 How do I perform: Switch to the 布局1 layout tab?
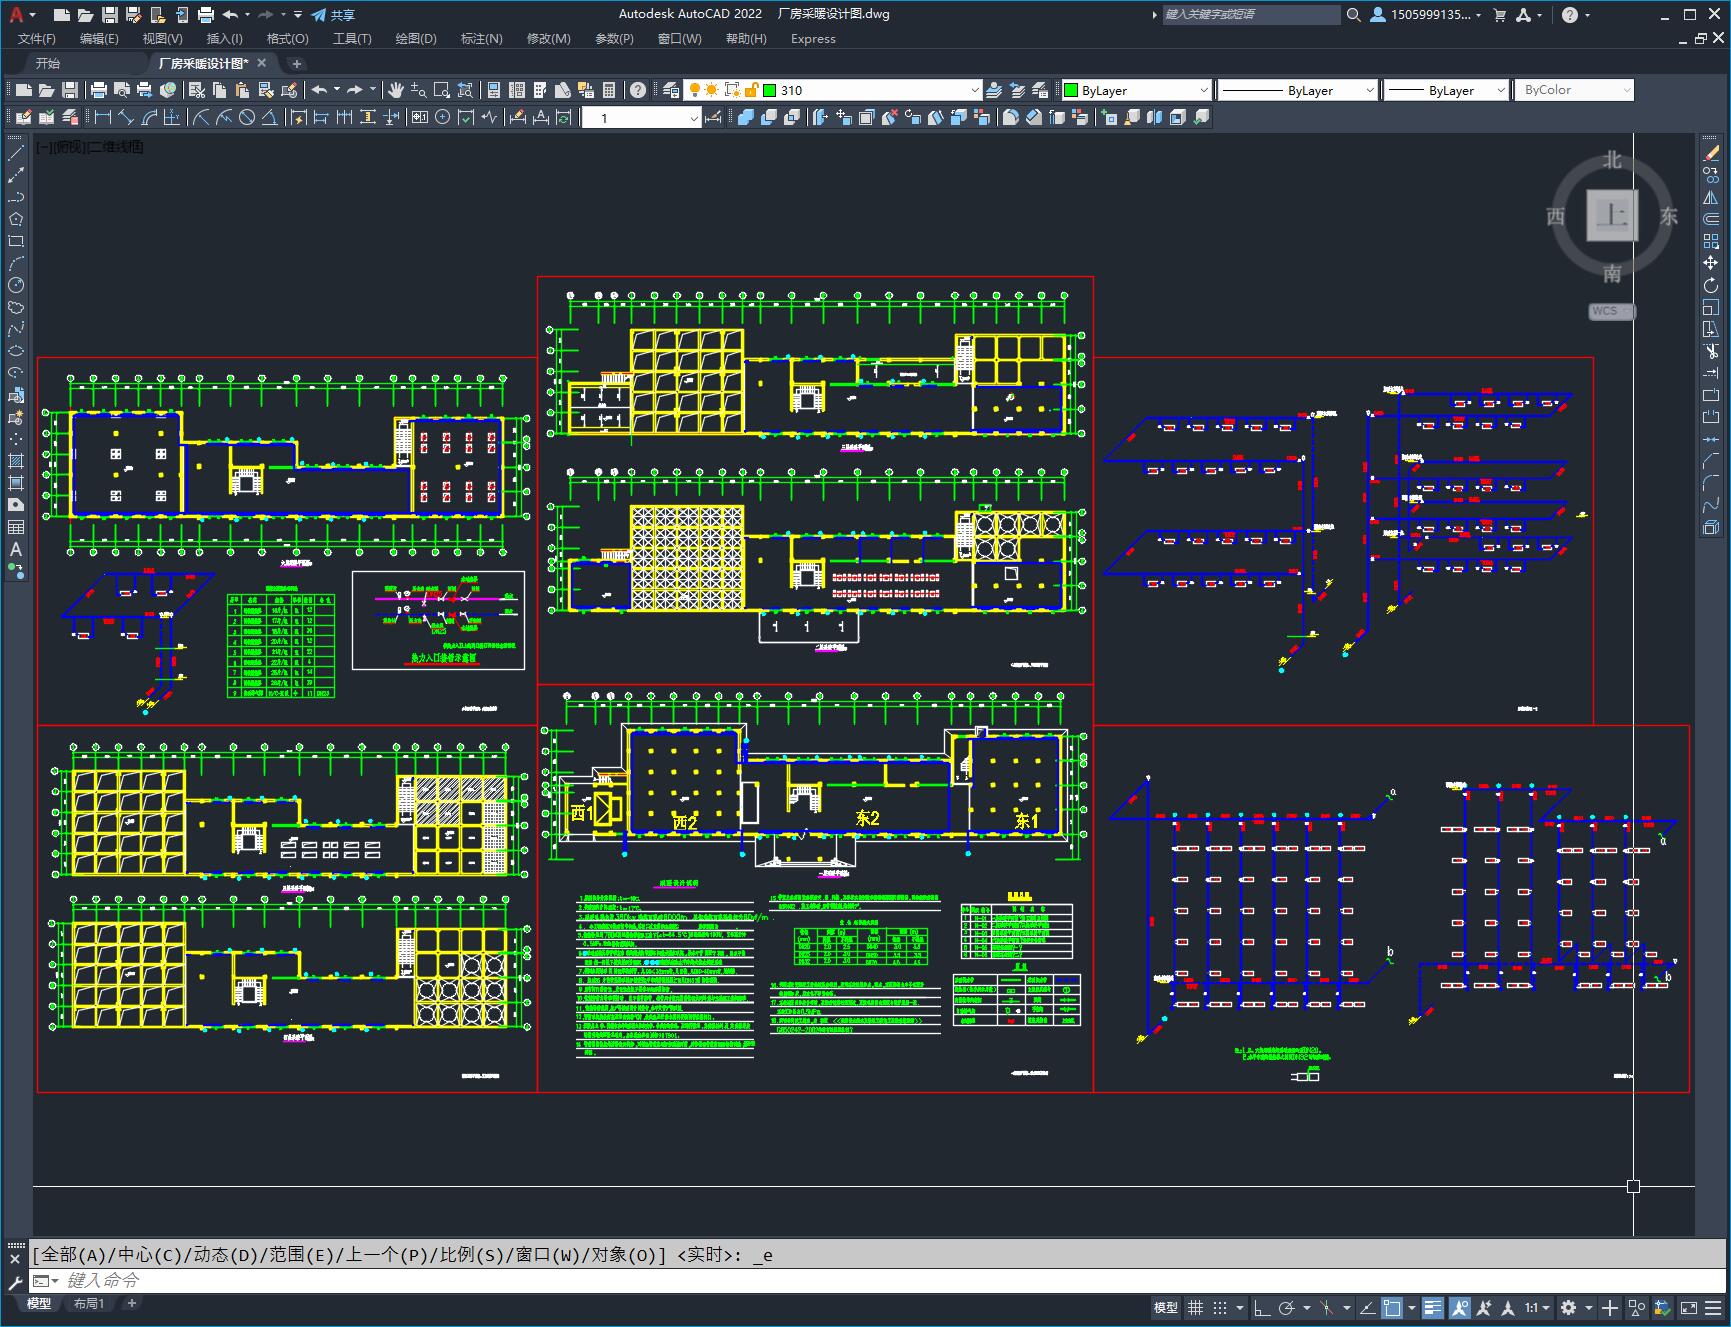[88, 1303]
